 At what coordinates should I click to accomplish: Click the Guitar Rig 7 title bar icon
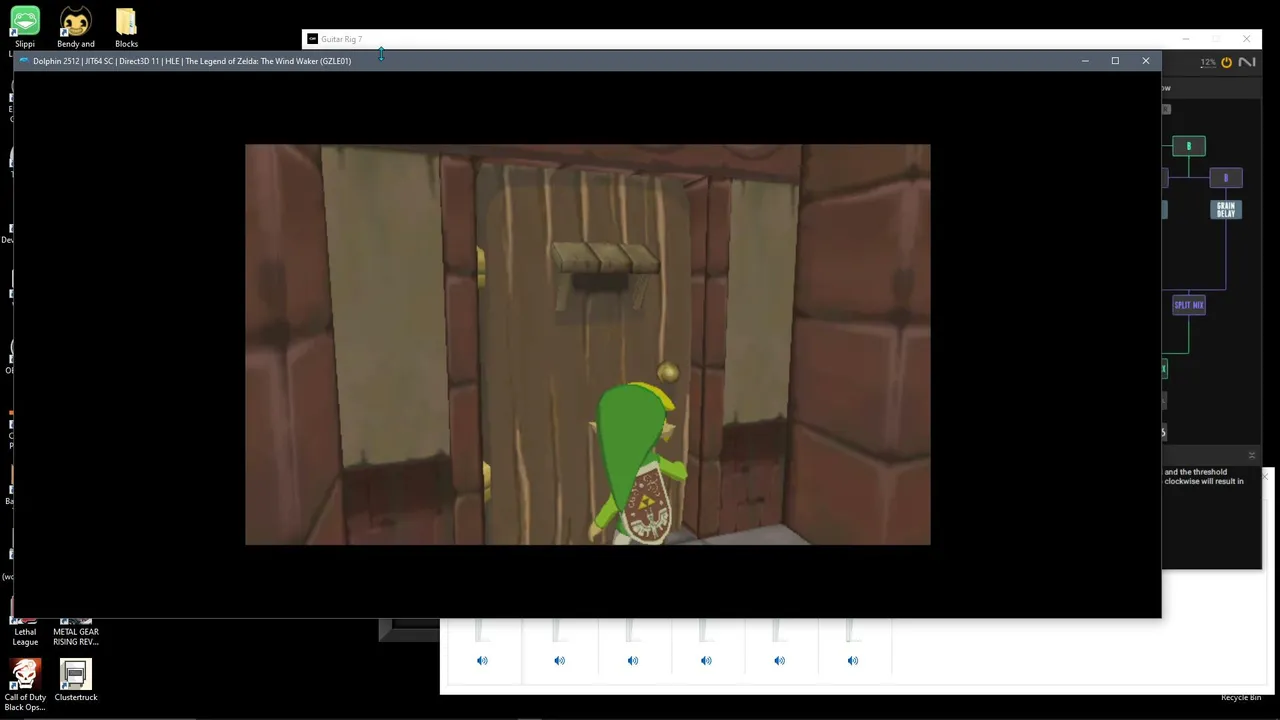click(x=312, y=39)
